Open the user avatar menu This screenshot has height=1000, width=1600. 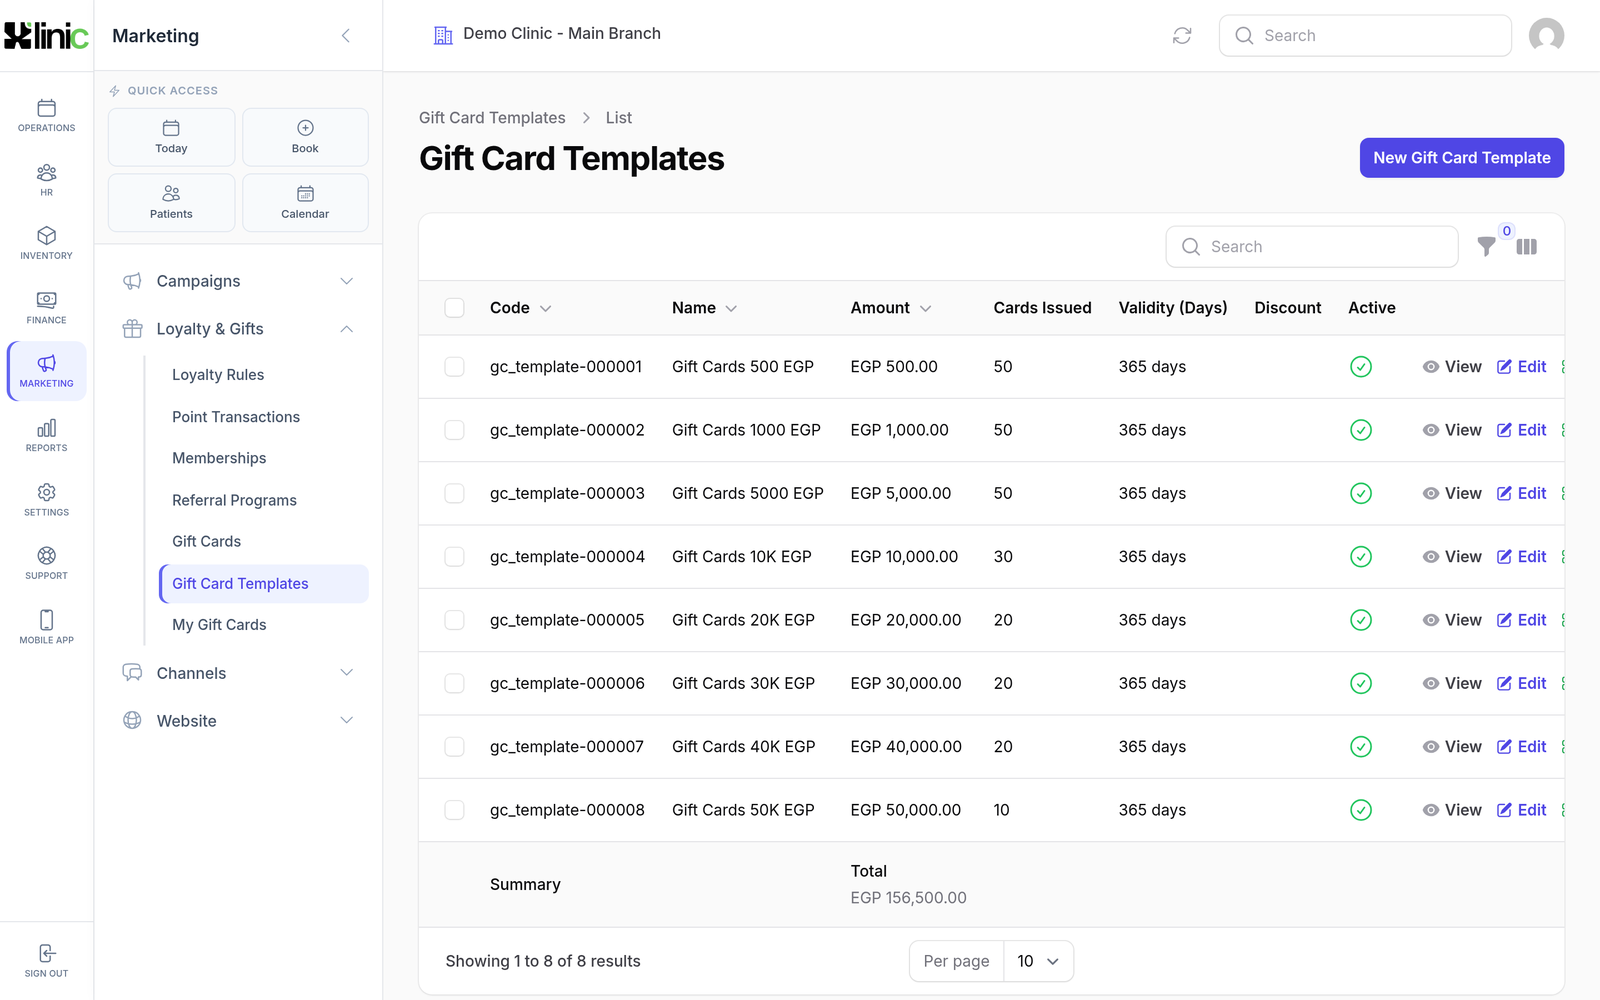(x=1546, y=36)
